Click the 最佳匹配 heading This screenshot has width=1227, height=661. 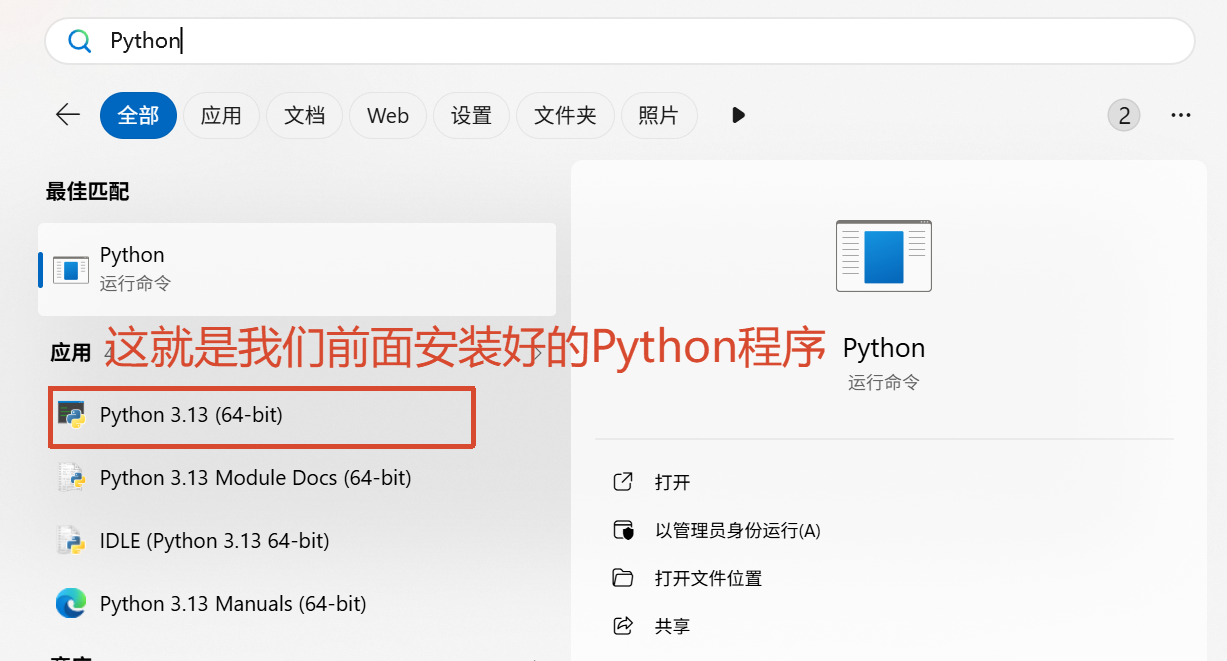(x=88, y=191)
